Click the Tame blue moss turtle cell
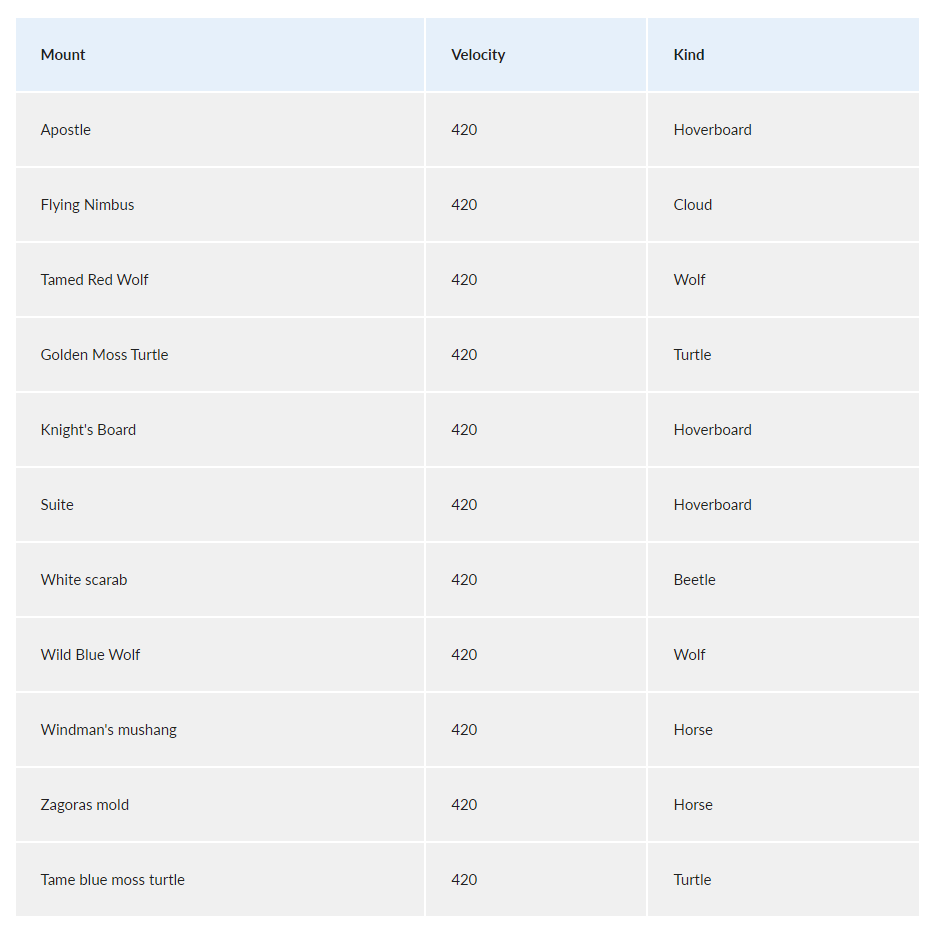This screenshot has height=932, width=934. [x=220, y=880]
